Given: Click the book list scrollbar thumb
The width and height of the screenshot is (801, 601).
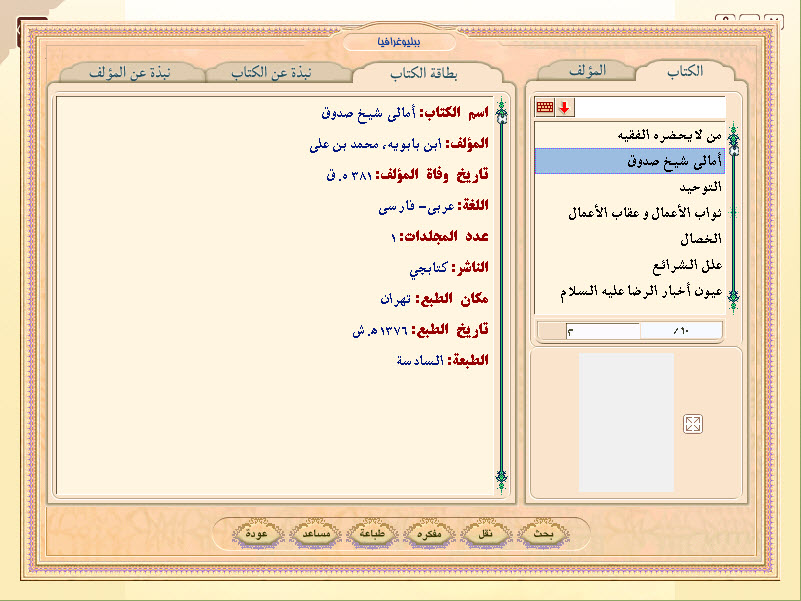Looking at the screenshot, I should (x=734, y=150).
